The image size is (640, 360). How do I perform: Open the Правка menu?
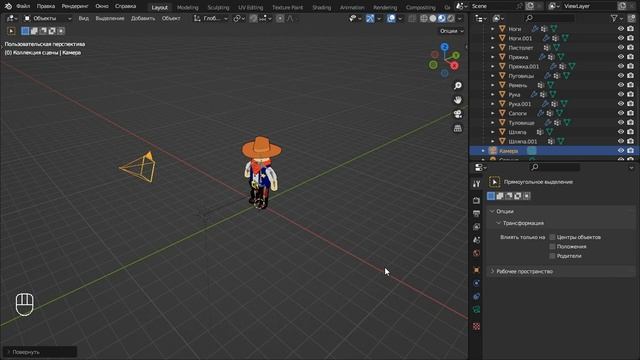(x=46, y=6)
